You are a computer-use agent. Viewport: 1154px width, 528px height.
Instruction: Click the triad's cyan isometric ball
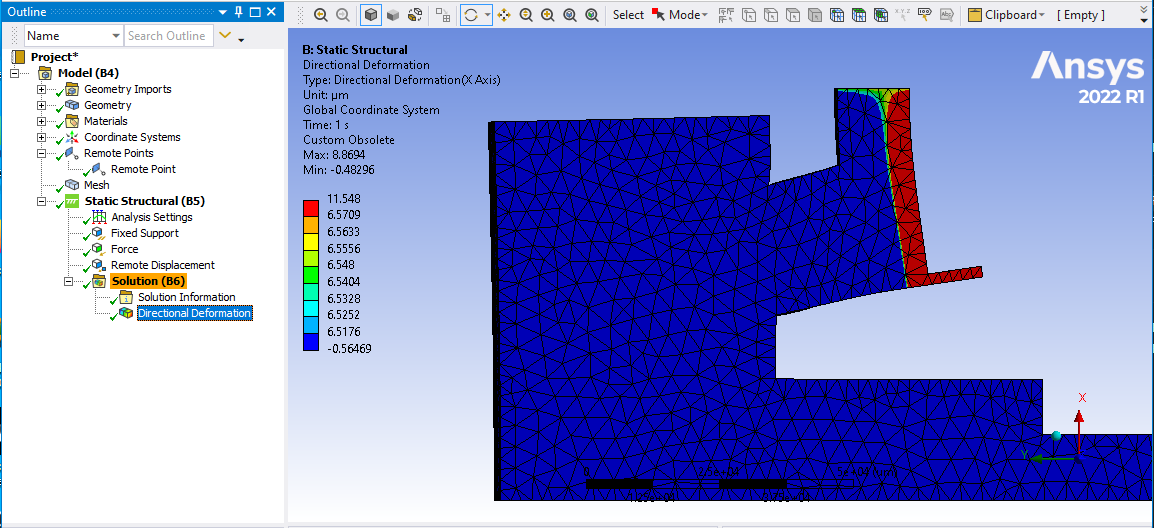(1056, 435)
